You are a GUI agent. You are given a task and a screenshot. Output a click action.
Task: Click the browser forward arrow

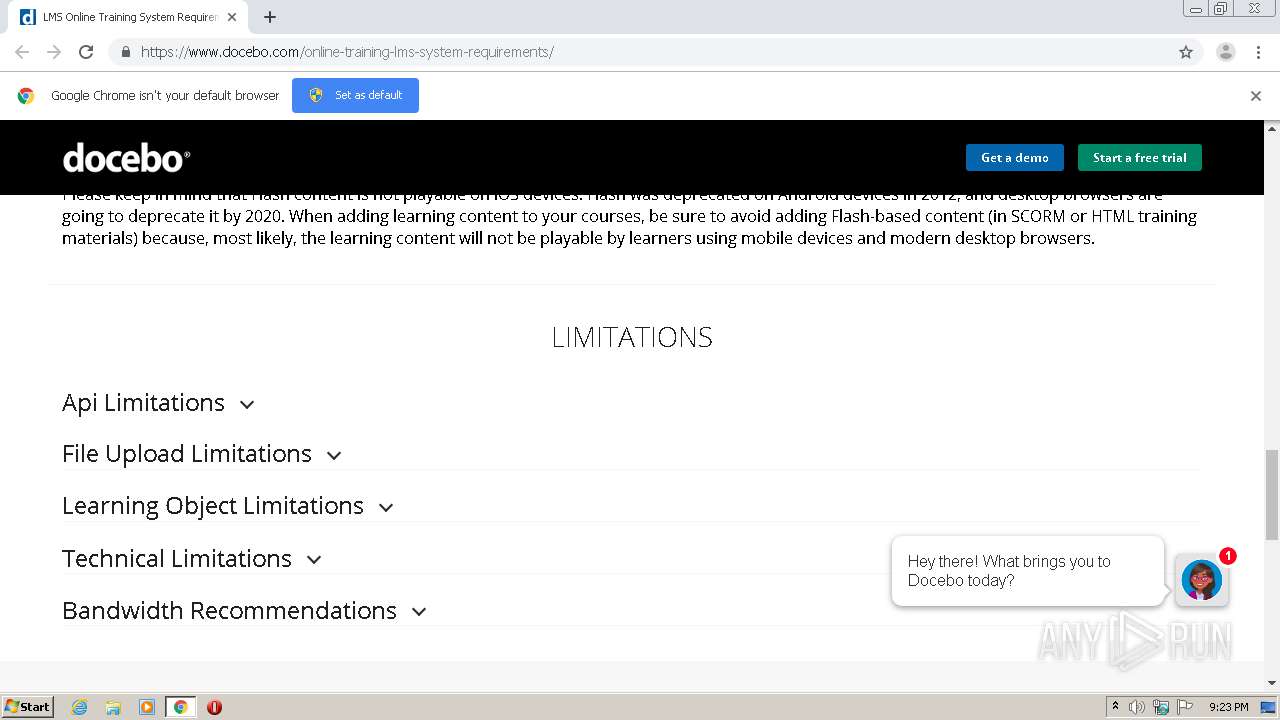(54, 52)
